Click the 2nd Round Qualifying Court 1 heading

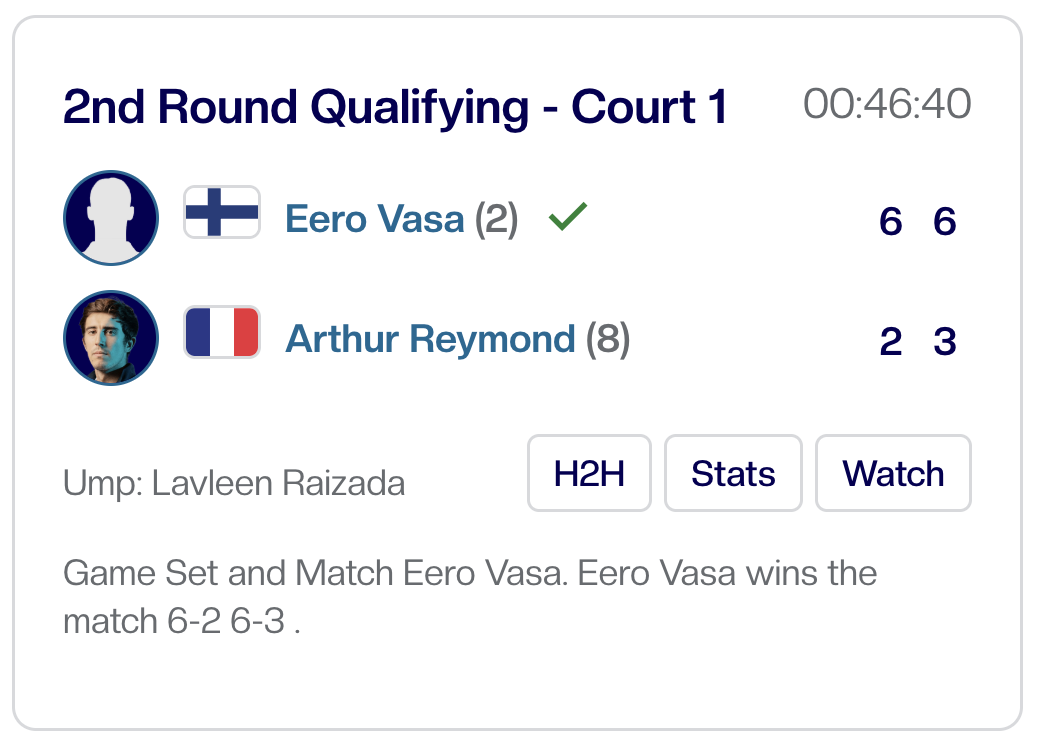pos(396,107)
